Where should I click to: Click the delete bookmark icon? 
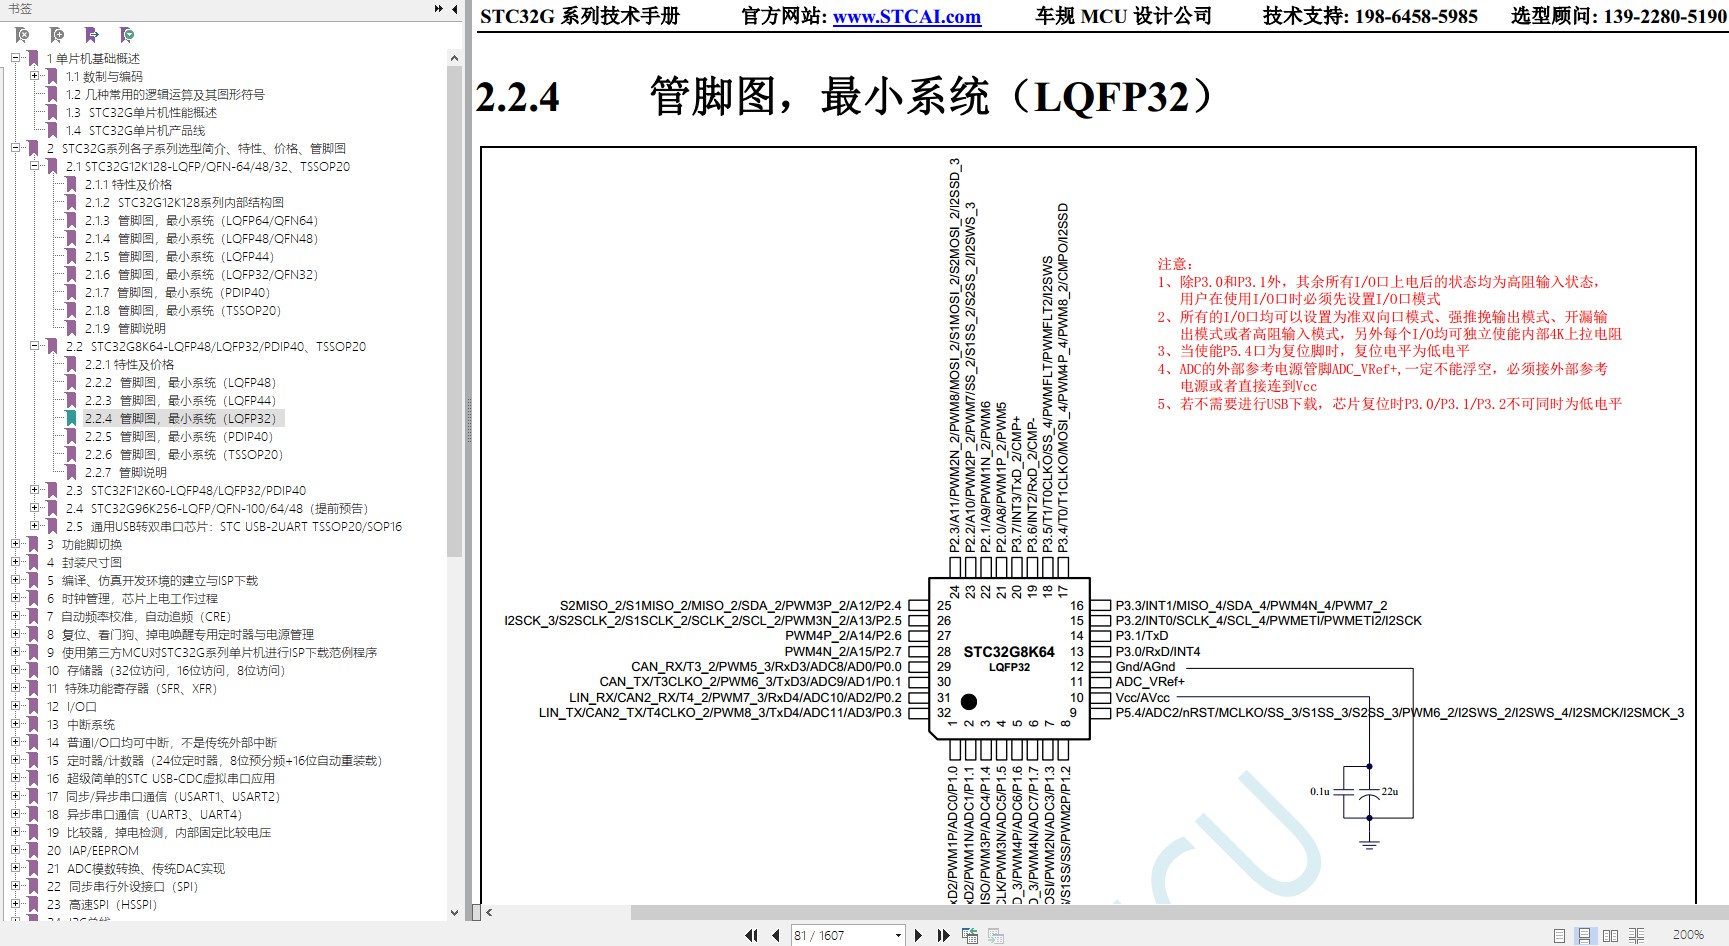22,35
